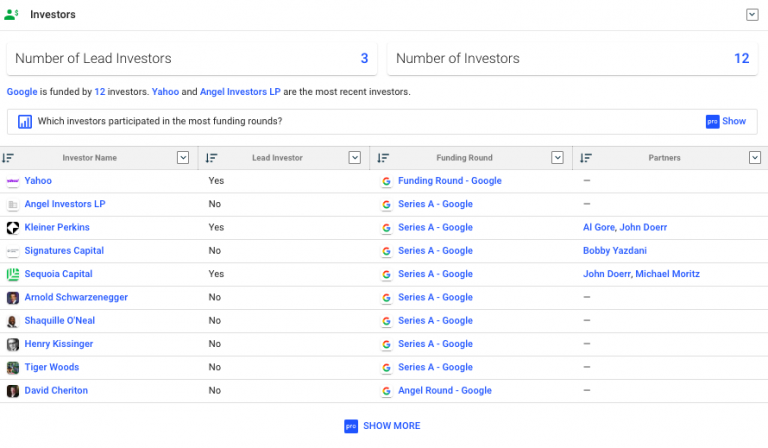Image resolution: width=768 pixels, height=448 pixels.
Task: Open the Yahoo investor link
Action: 38,181
